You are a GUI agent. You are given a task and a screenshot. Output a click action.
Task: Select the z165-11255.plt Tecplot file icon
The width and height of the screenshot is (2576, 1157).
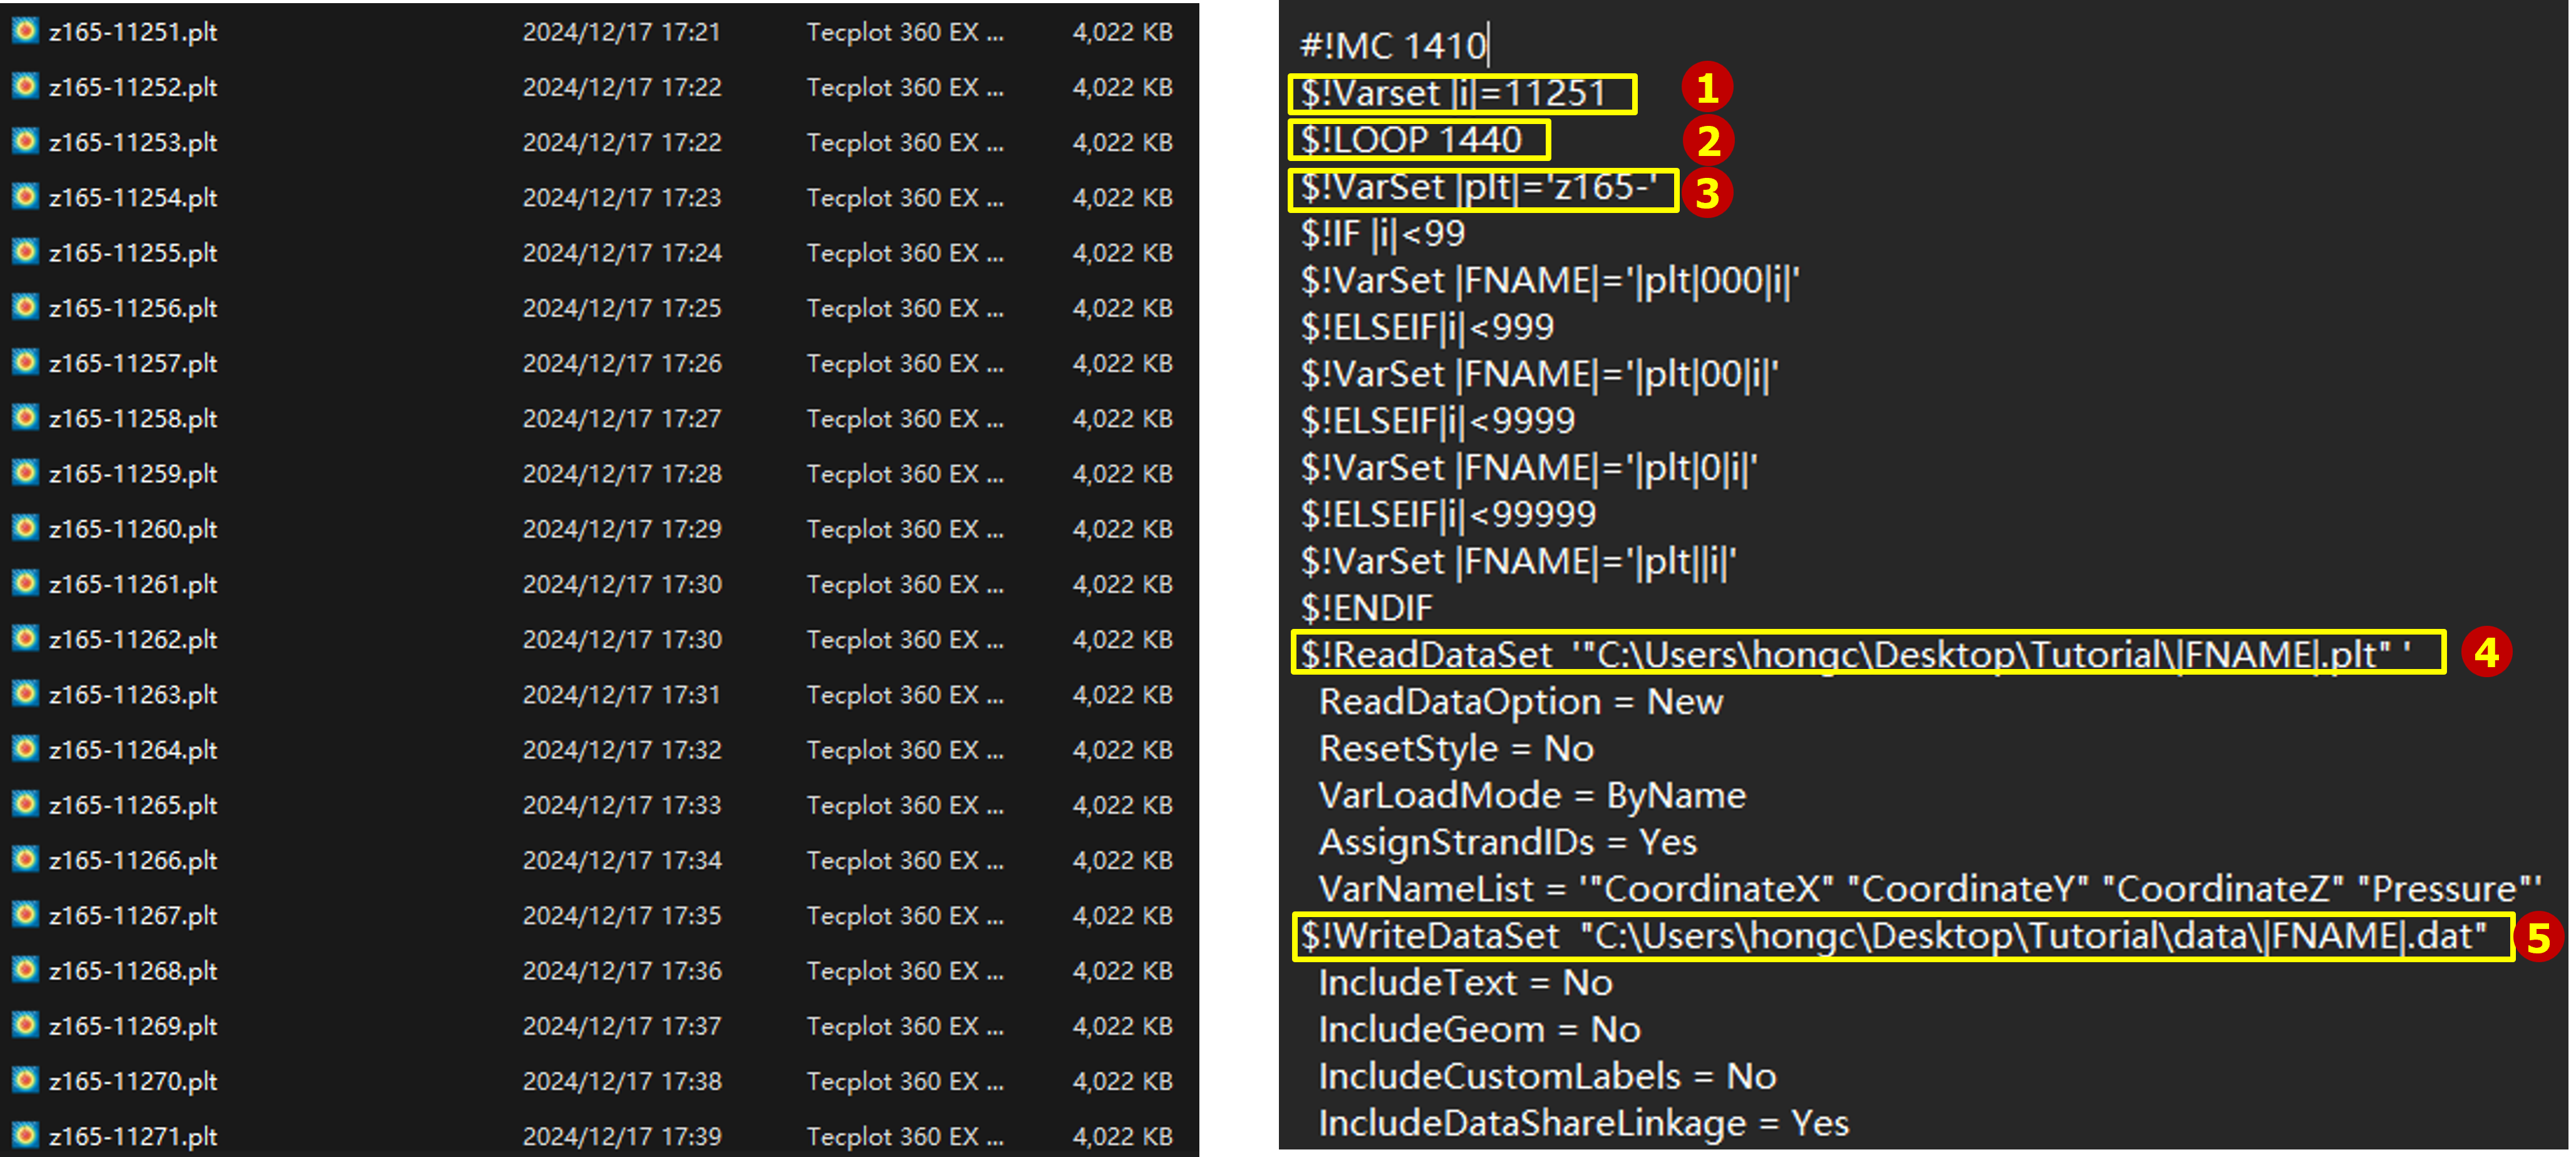pos(25,252)
